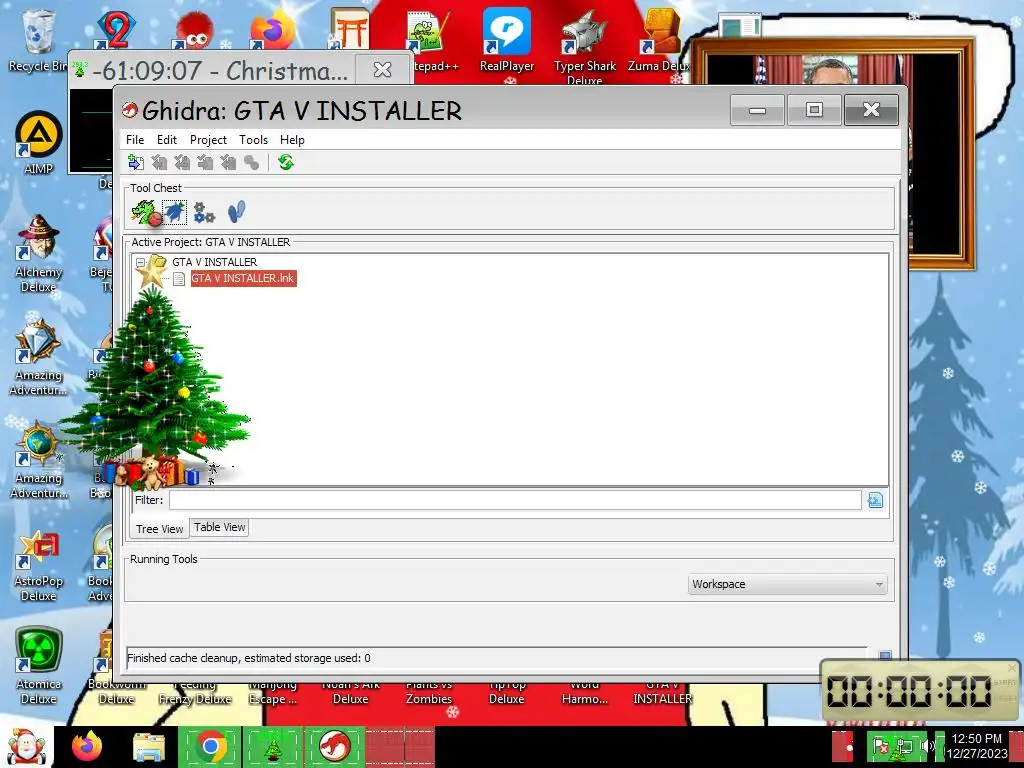Select GTA V INSTALLER.lnk in project tree

tap(243, 278)
